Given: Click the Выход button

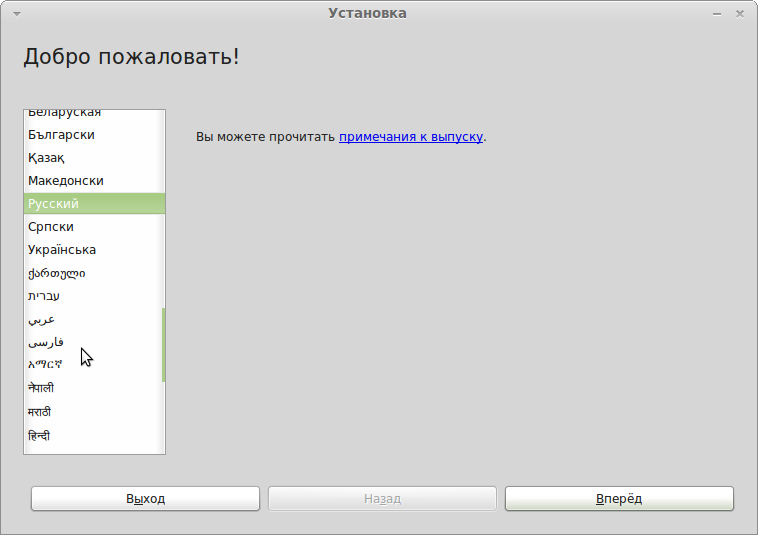Looking at the screenshot, I should (x=146, y=499).
